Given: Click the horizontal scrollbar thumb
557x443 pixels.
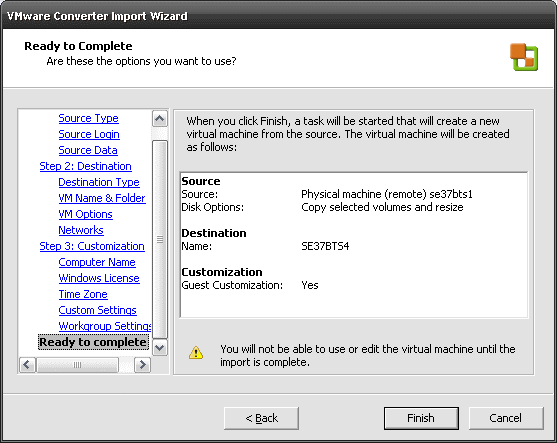Looking at the screenshot, I should click(x=77, y=365).
